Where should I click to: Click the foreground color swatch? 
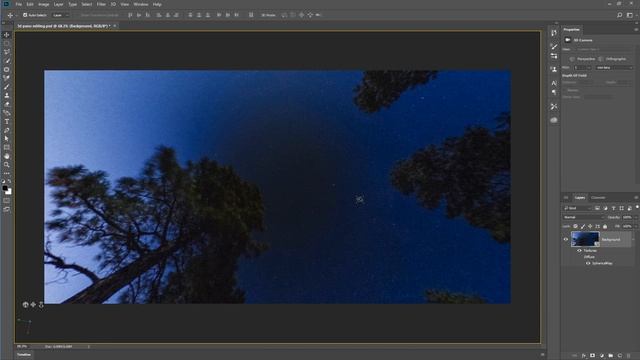5,189
